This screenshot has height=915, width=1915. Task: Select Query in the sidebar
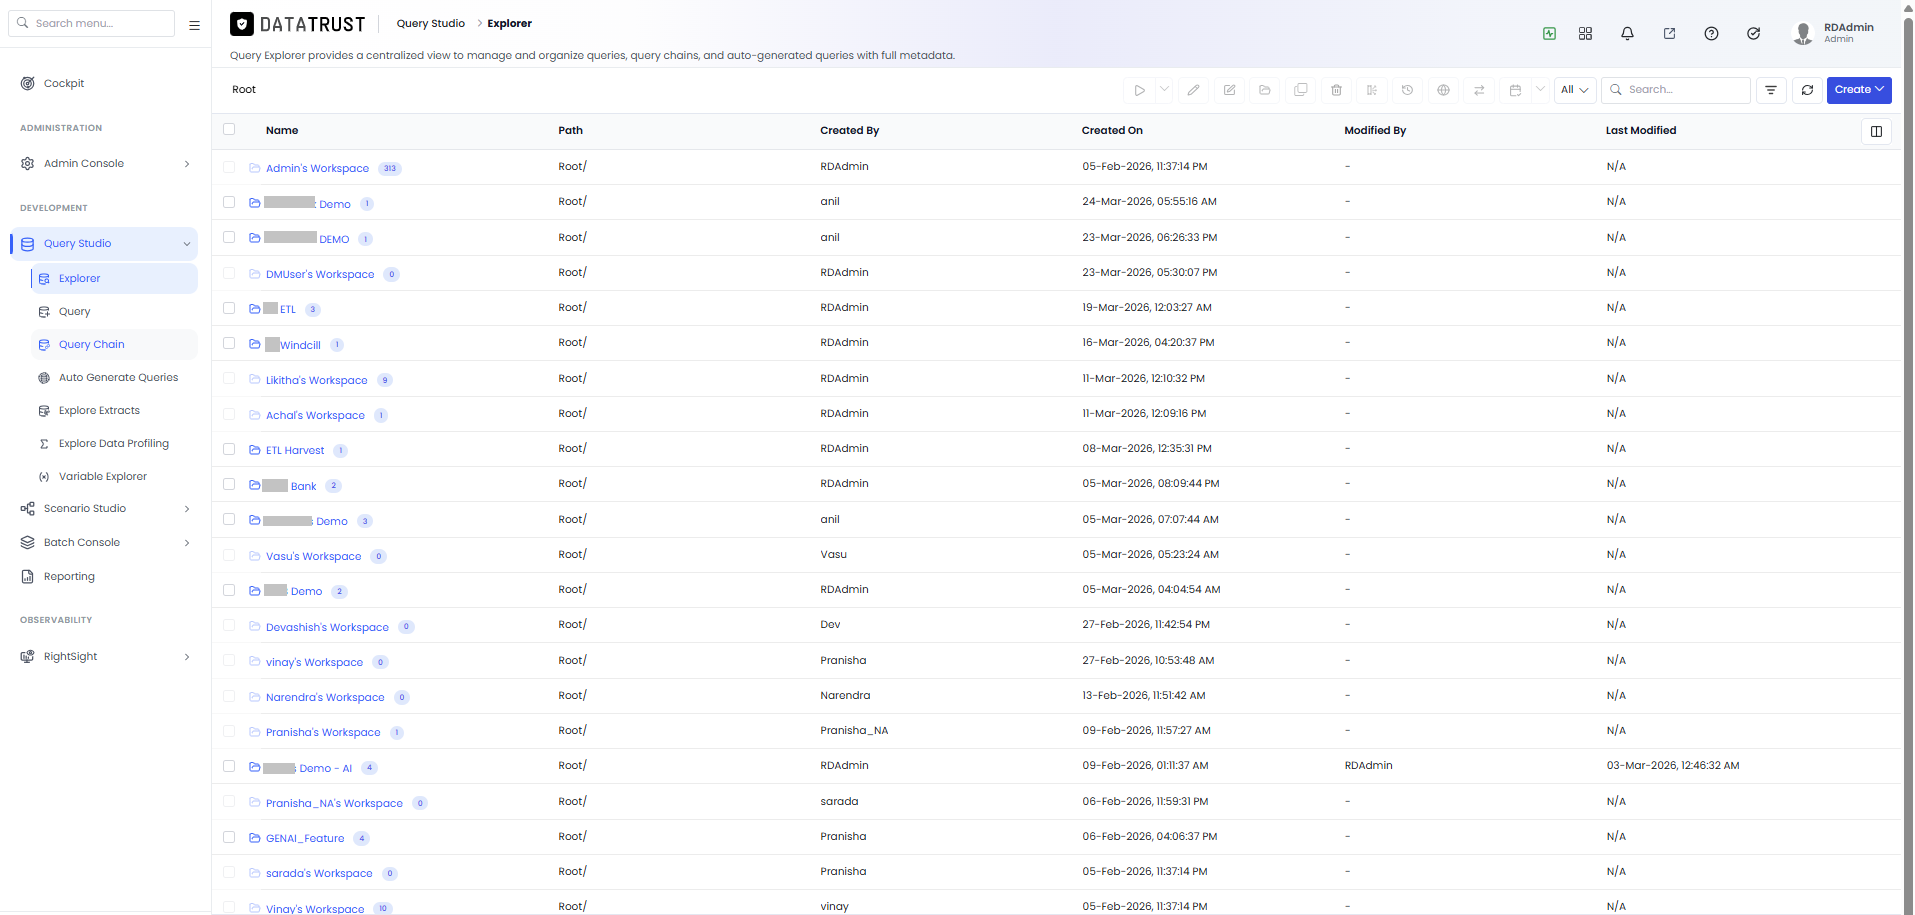click(x=74, y=312)
